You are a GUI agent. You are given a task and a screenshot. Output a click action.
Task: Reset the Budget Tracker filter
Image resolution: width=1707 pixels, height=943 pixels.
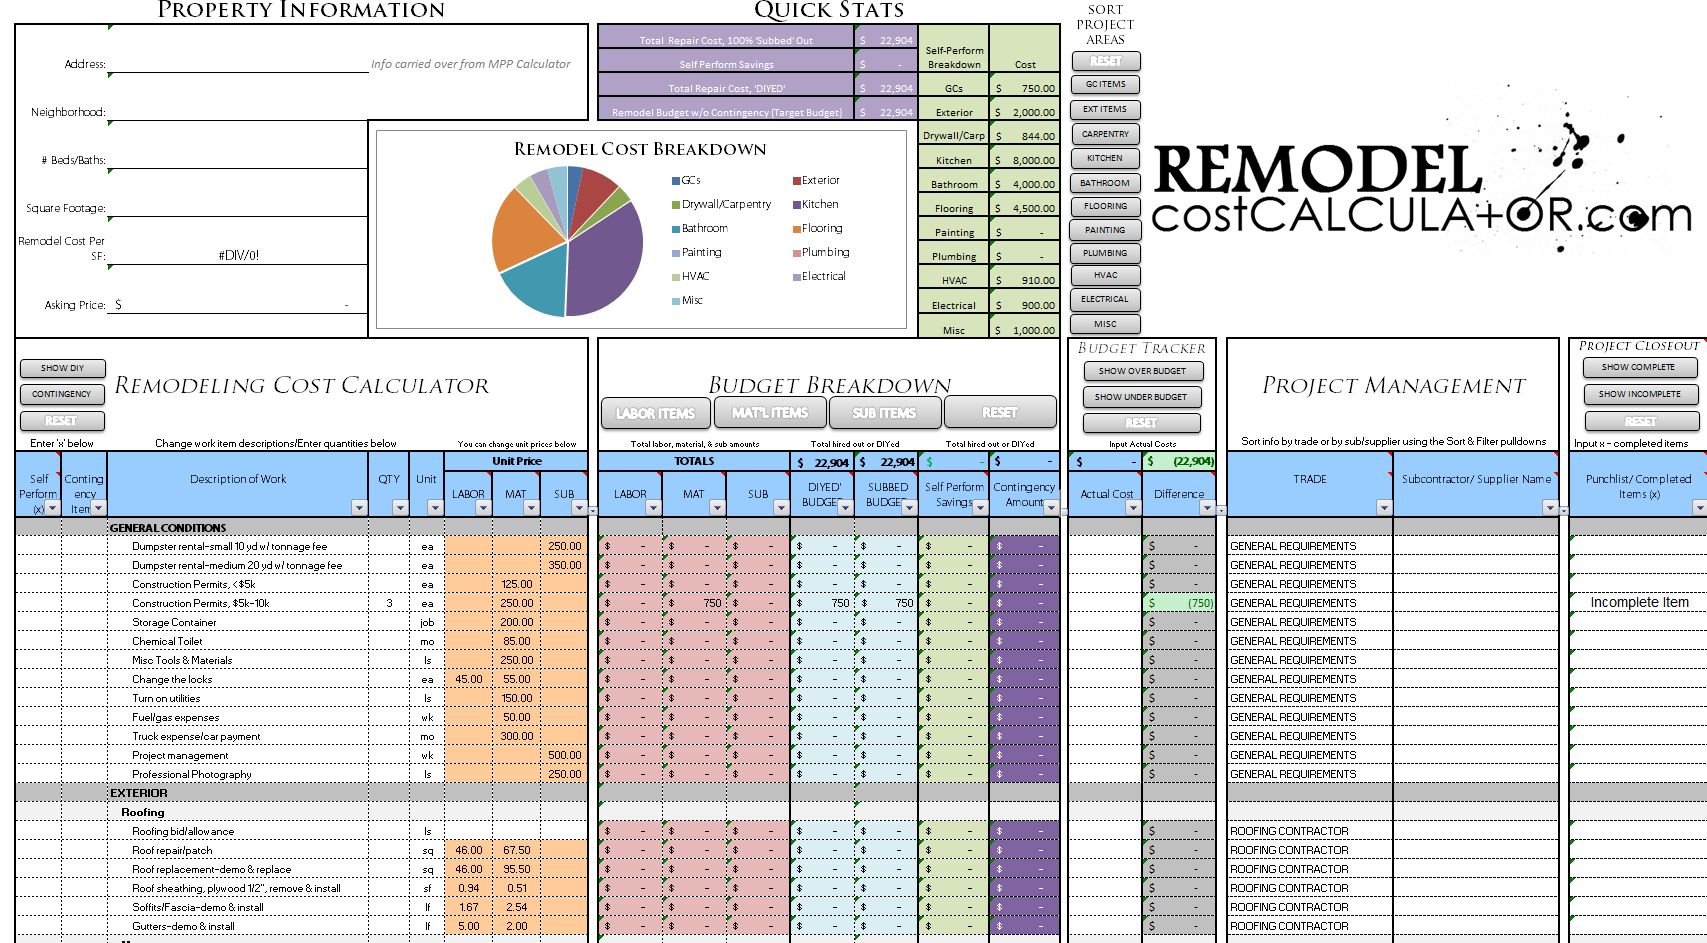click(x=1142, y=423)
